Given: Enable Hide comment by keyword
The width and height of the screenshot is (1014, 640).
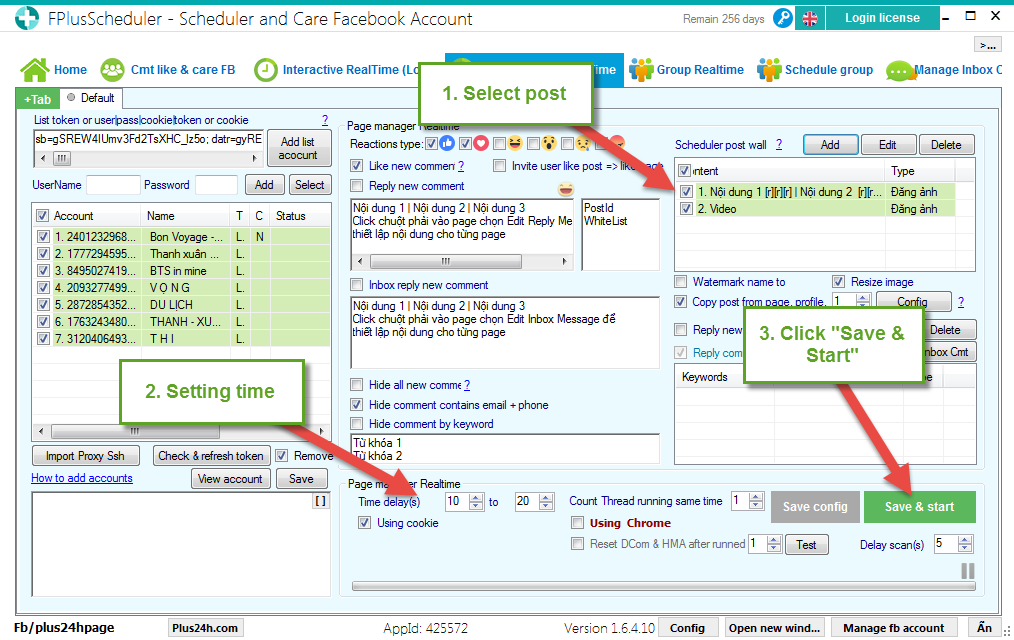Looking at the screenshot, I should click(356, 424).
